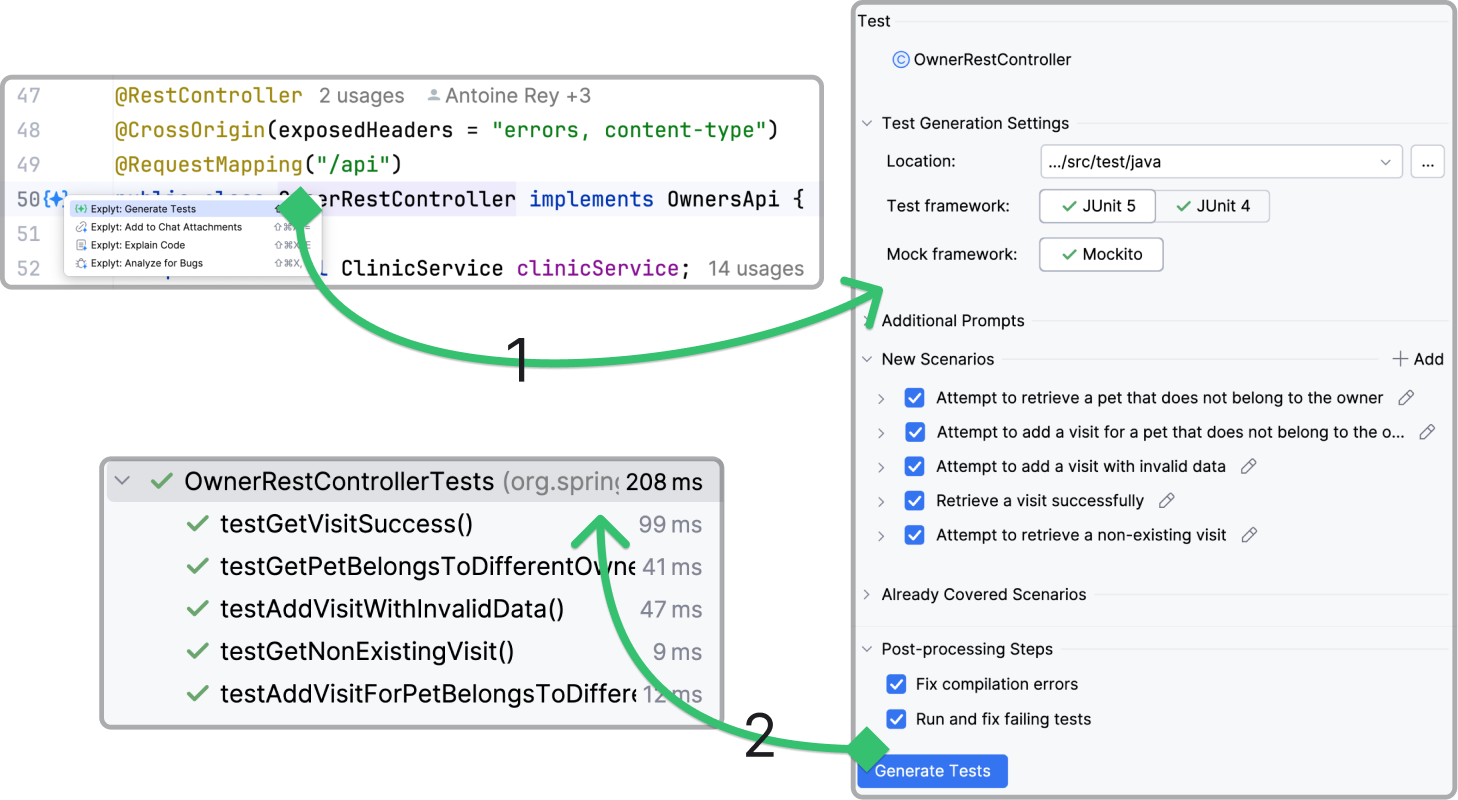Click the '...' browse button beside Location
Viewport: 1458px width, 800px height.
(x=1427, y=161)
